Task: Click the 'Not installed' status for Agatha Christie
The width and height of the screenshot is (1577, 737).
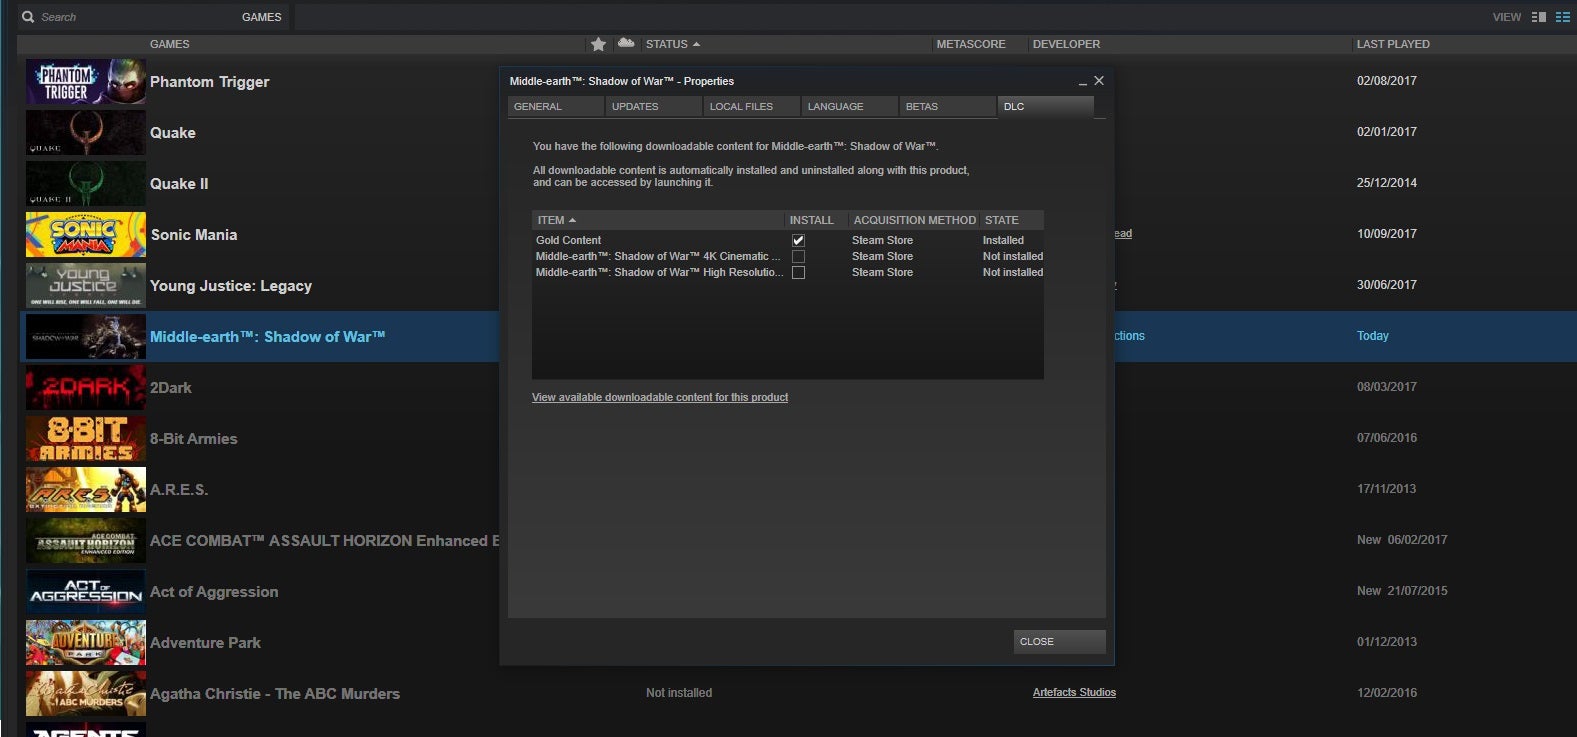Action: click(679, 692)
